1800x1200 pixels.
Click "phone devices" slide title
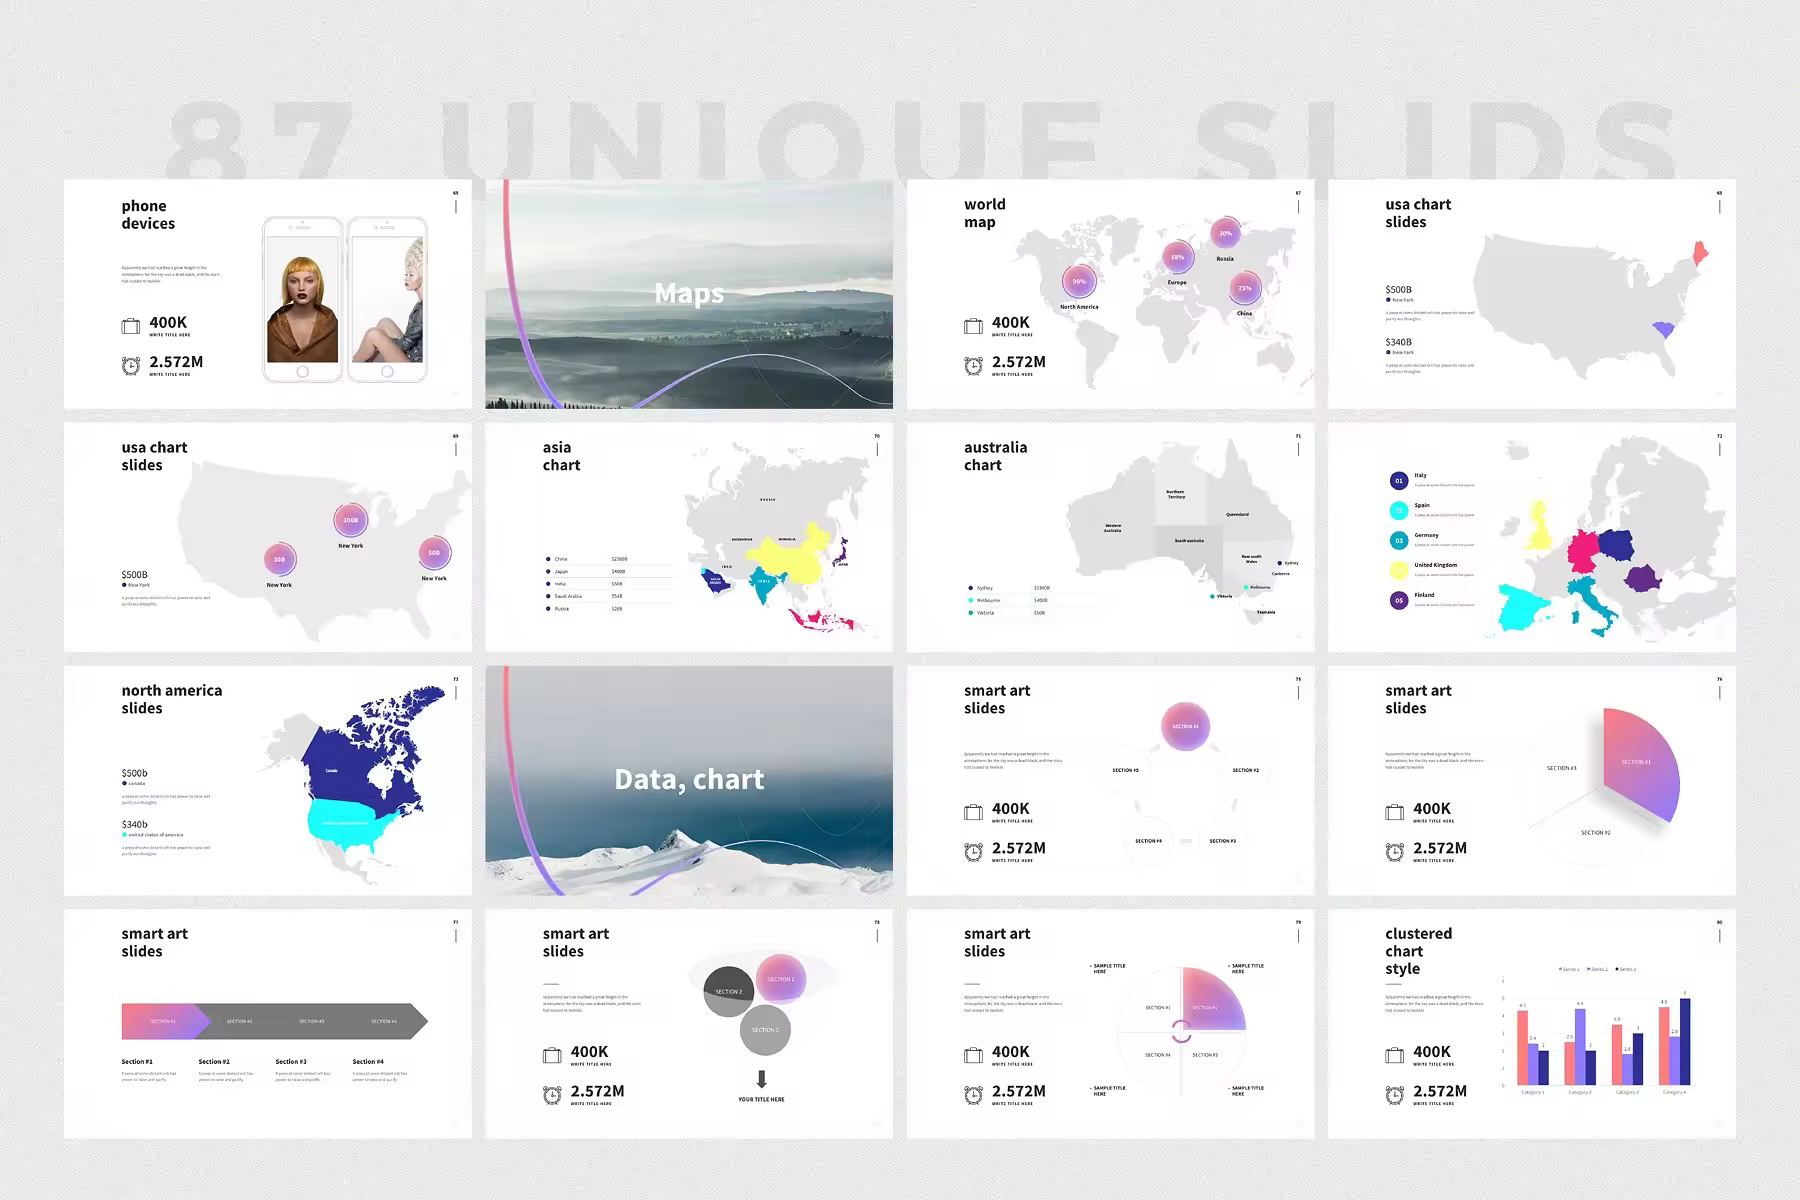[148, 215]
